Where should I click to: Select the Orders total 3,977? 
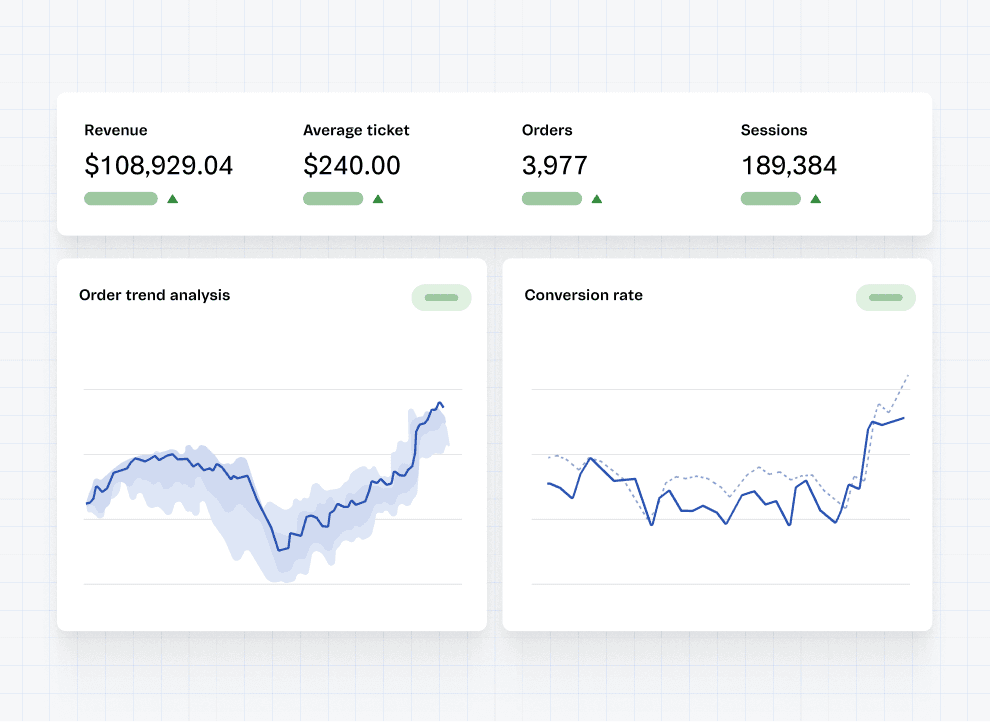click(x=554, y=166)
